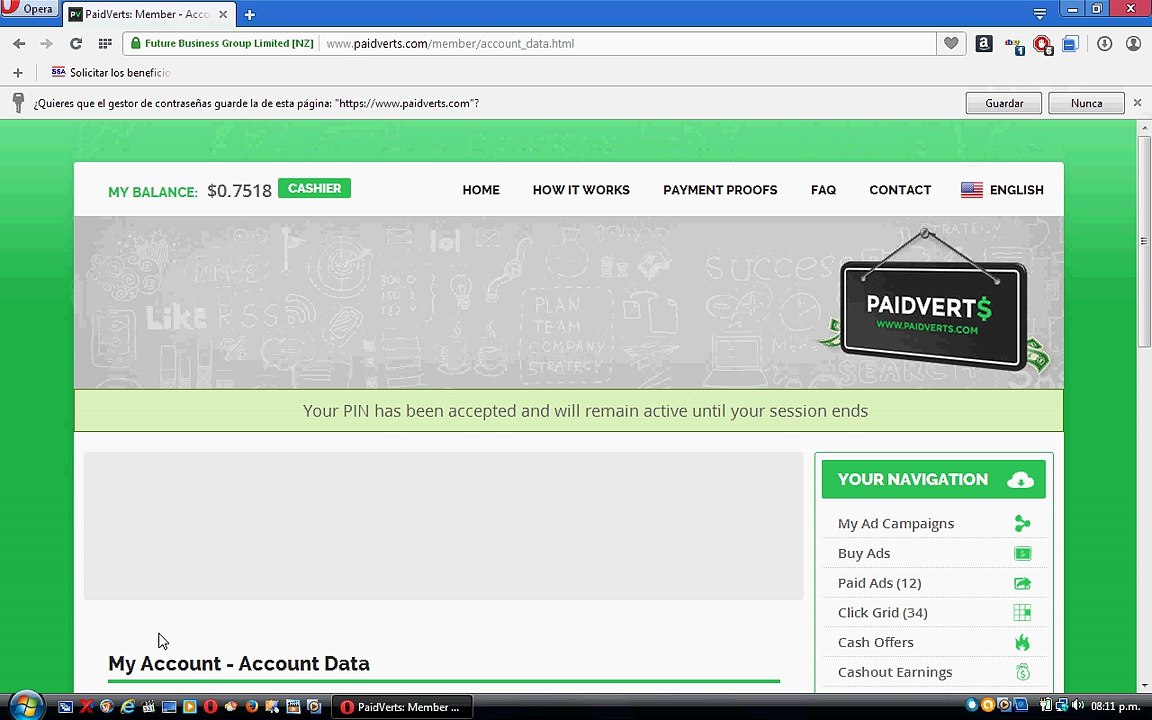Screen dimensions: 1152x720
Task: Click the scrollbar up arrow
Action: point(1144,127)
